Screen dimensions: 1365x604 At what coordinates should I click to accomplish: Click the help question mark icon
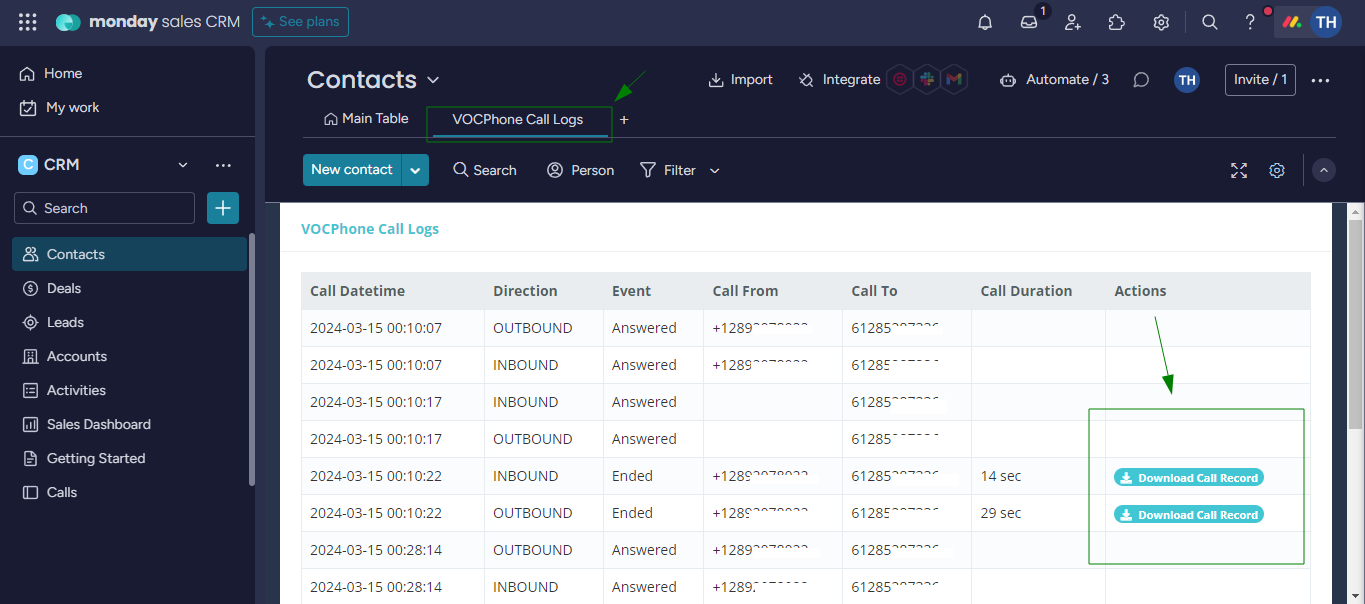pyautogui.click(x=1250, y=22)
